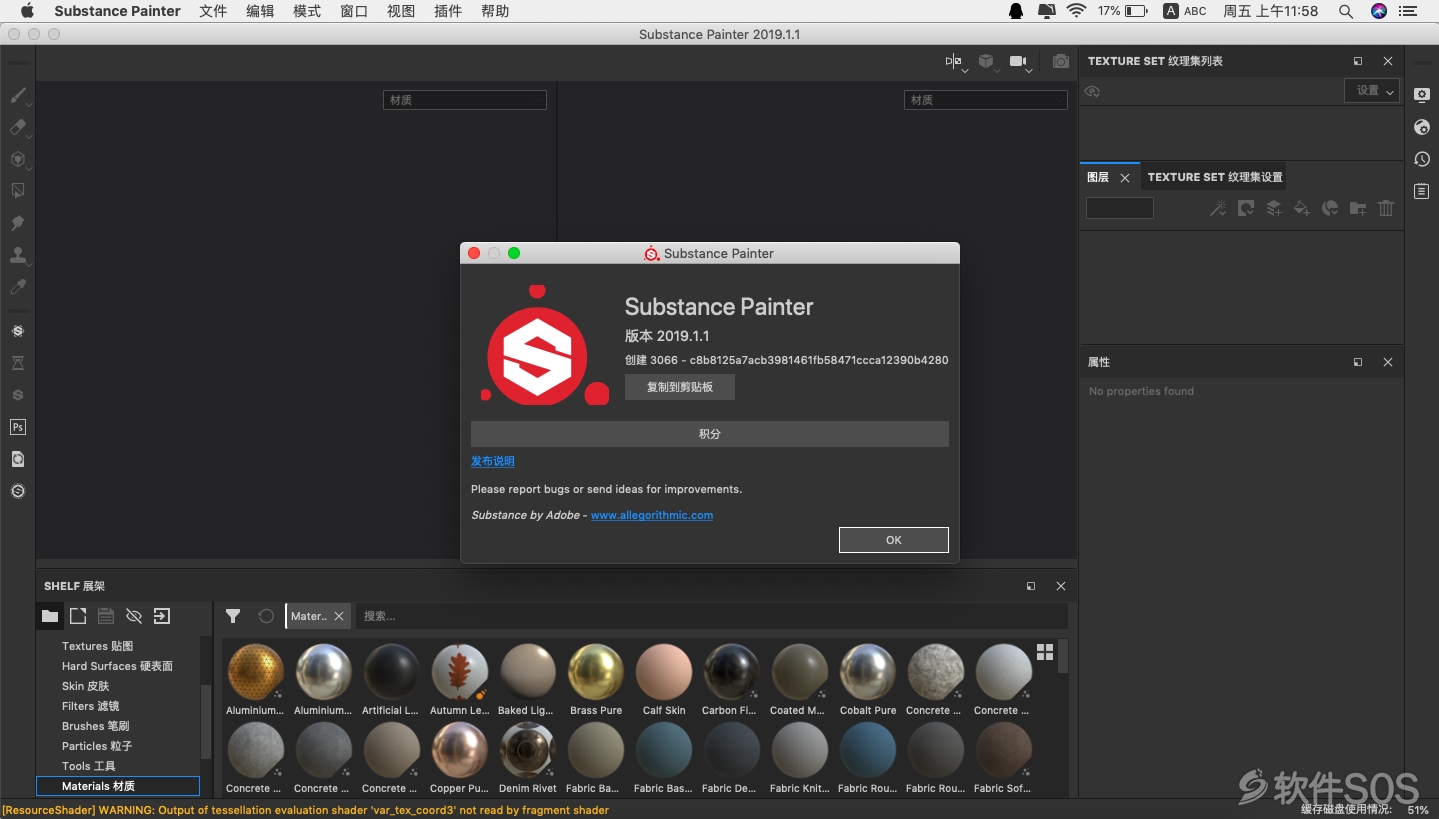Open the www.allegorithmic.com link
1439x819 pixels.
(x=652, y=515)
